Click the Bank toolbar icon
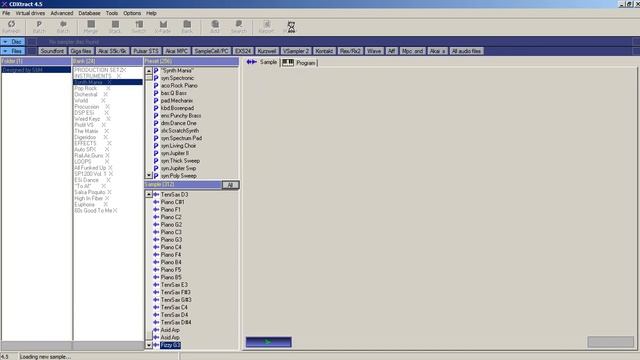This screenshot has width=640, height=360. coord(187,27)
